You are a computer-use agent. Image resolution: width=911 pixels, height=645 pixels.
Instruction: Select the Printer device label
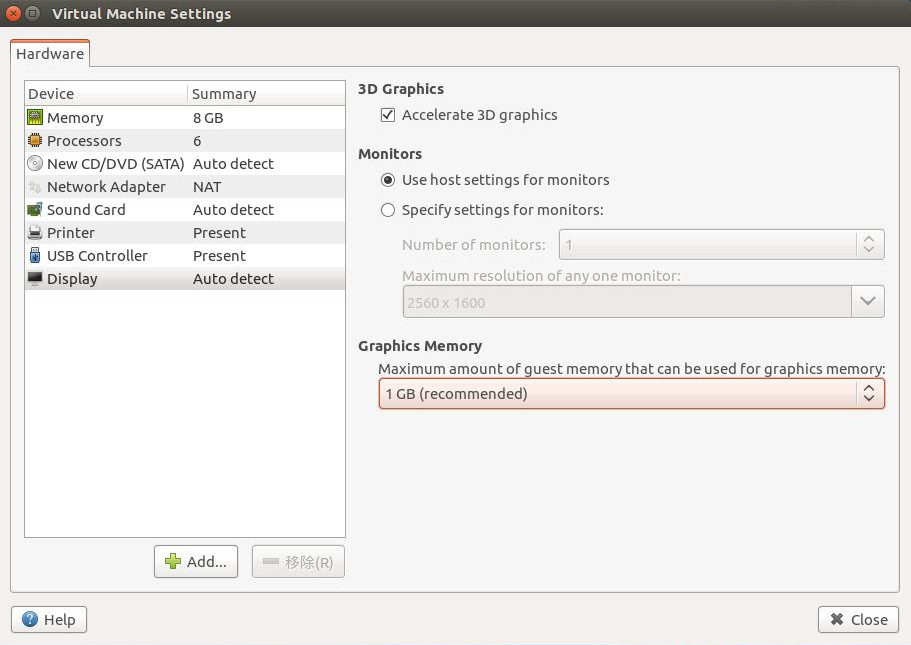(x=71, y=232)
